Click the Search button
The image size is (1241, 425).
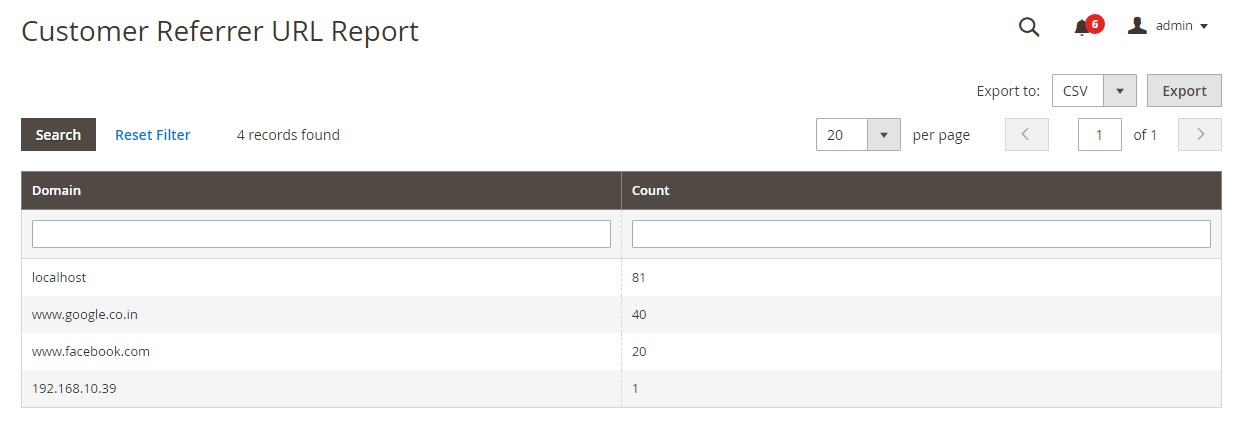coord(58,135)
